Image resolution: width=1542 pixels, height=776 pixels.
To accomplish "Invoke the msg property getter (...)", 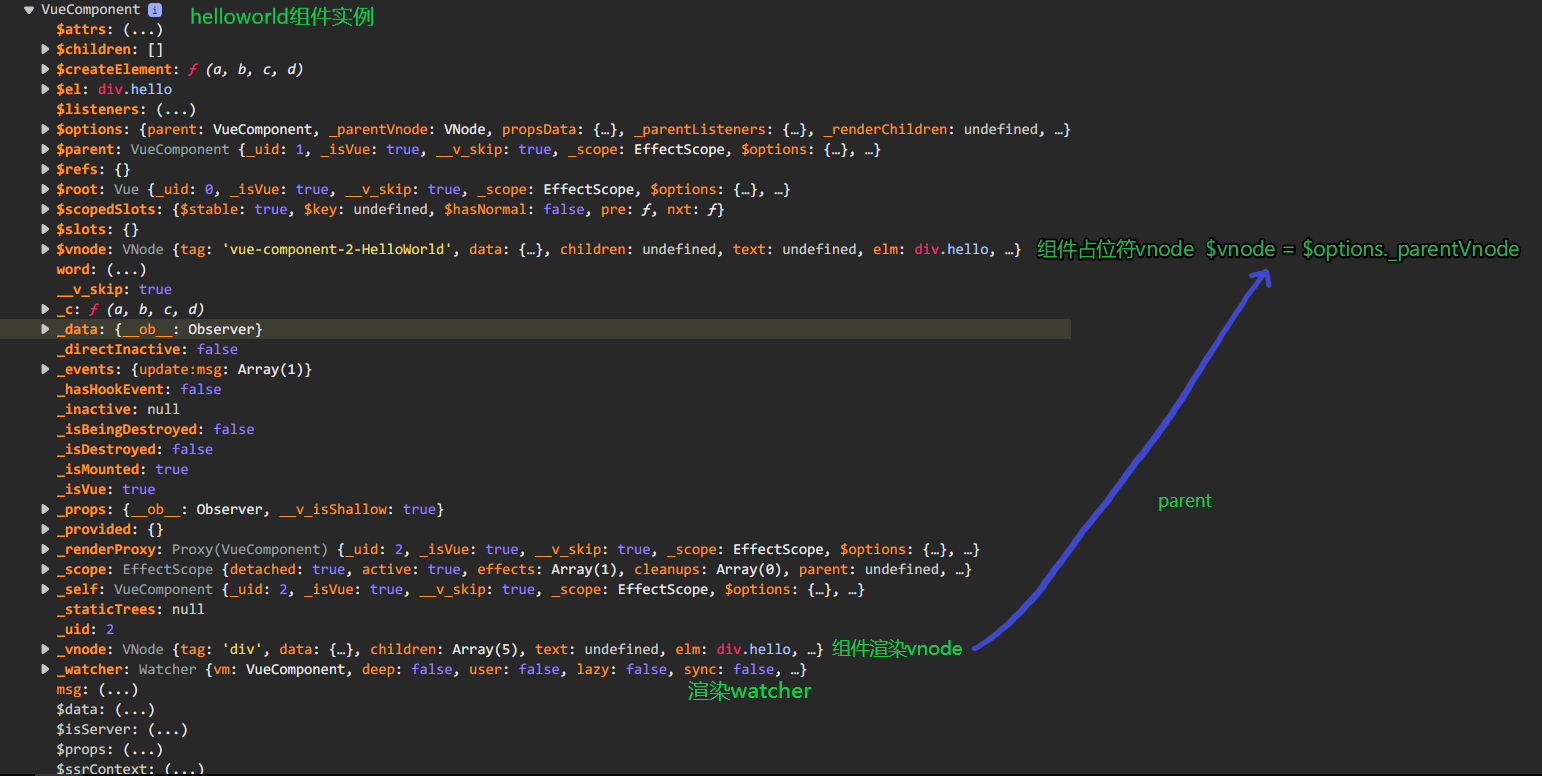I will pyautogui.click(x=118, y=689).
